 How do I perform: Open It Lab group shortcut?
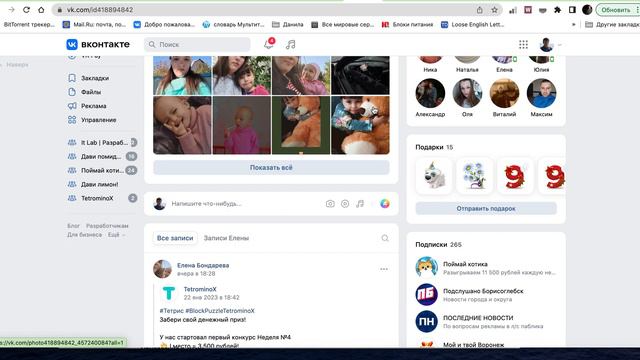[x=102, y=142]
